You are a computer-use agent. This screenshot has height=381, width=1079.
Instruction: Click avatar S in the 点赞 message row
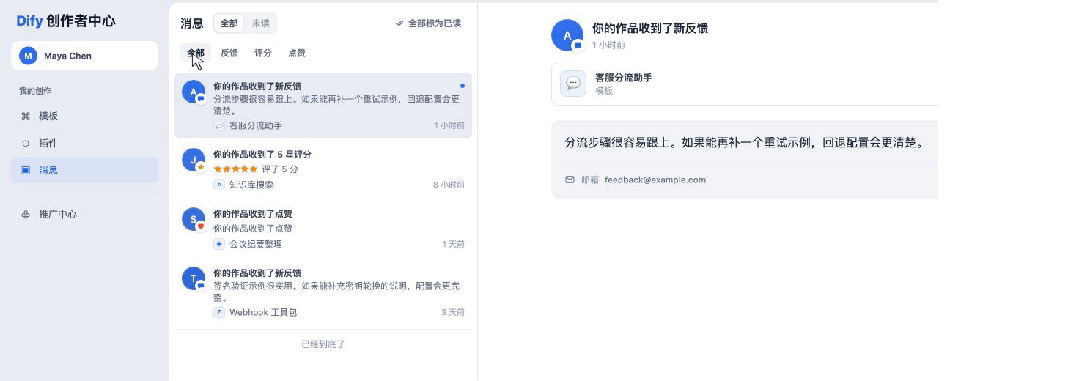(x=193, y=219)
